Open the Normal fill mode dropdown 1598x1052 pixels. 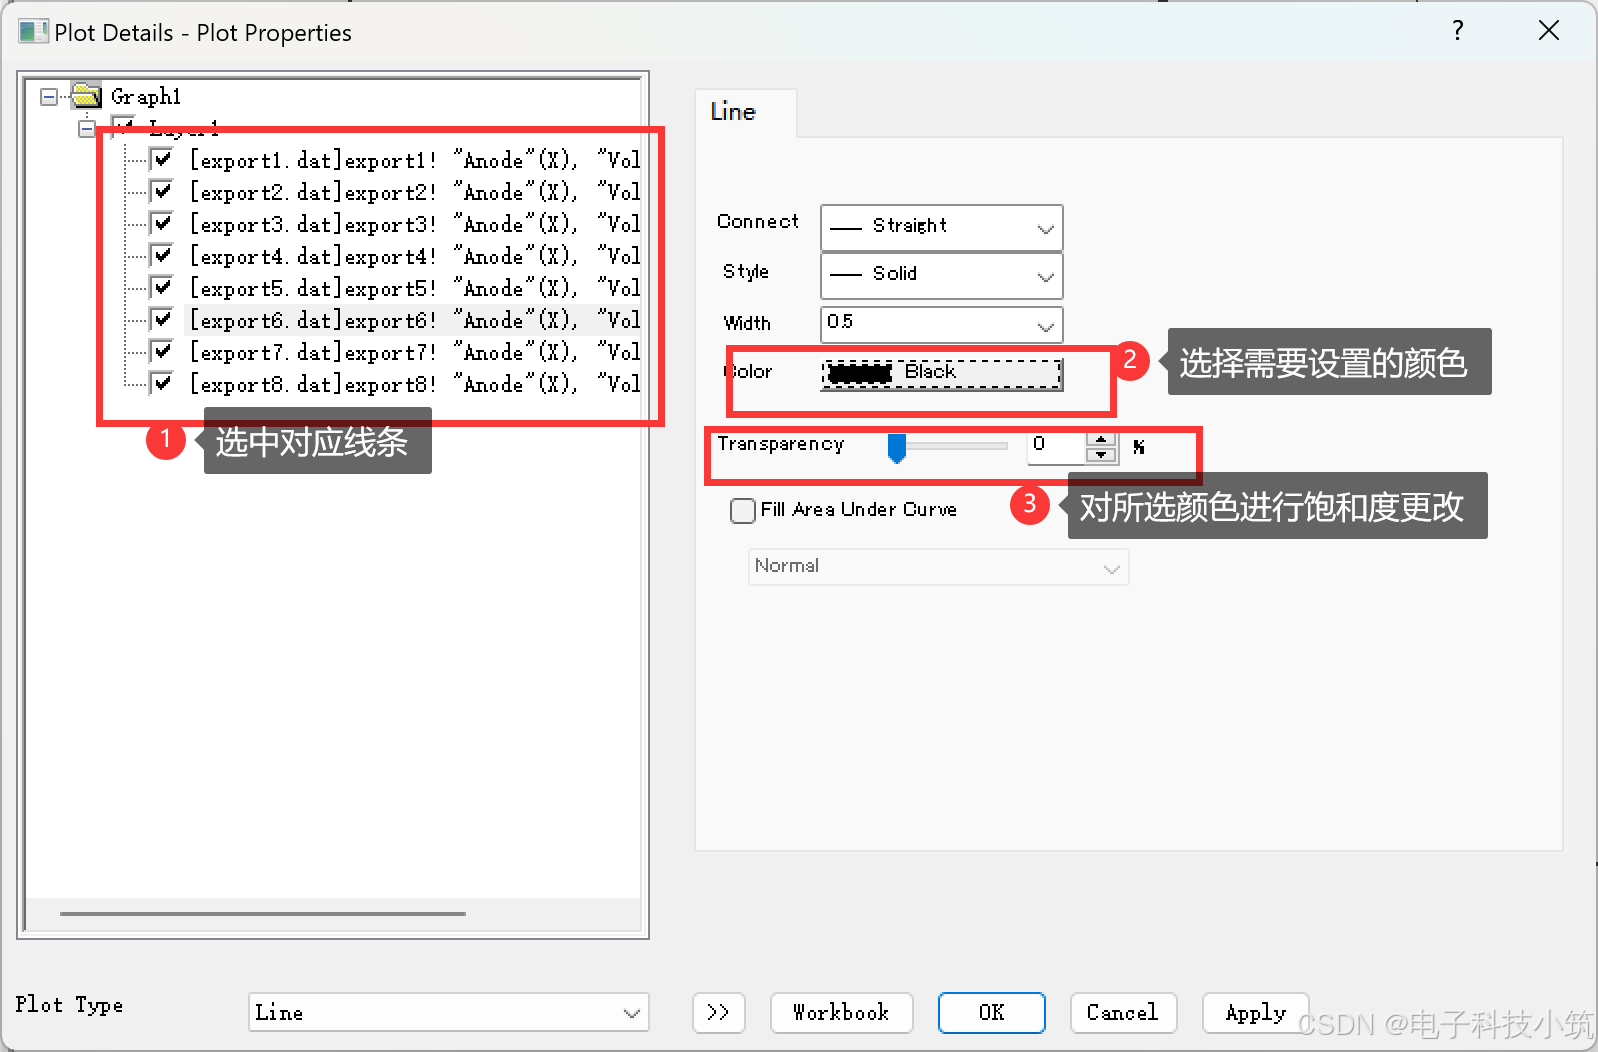(938, 567)
